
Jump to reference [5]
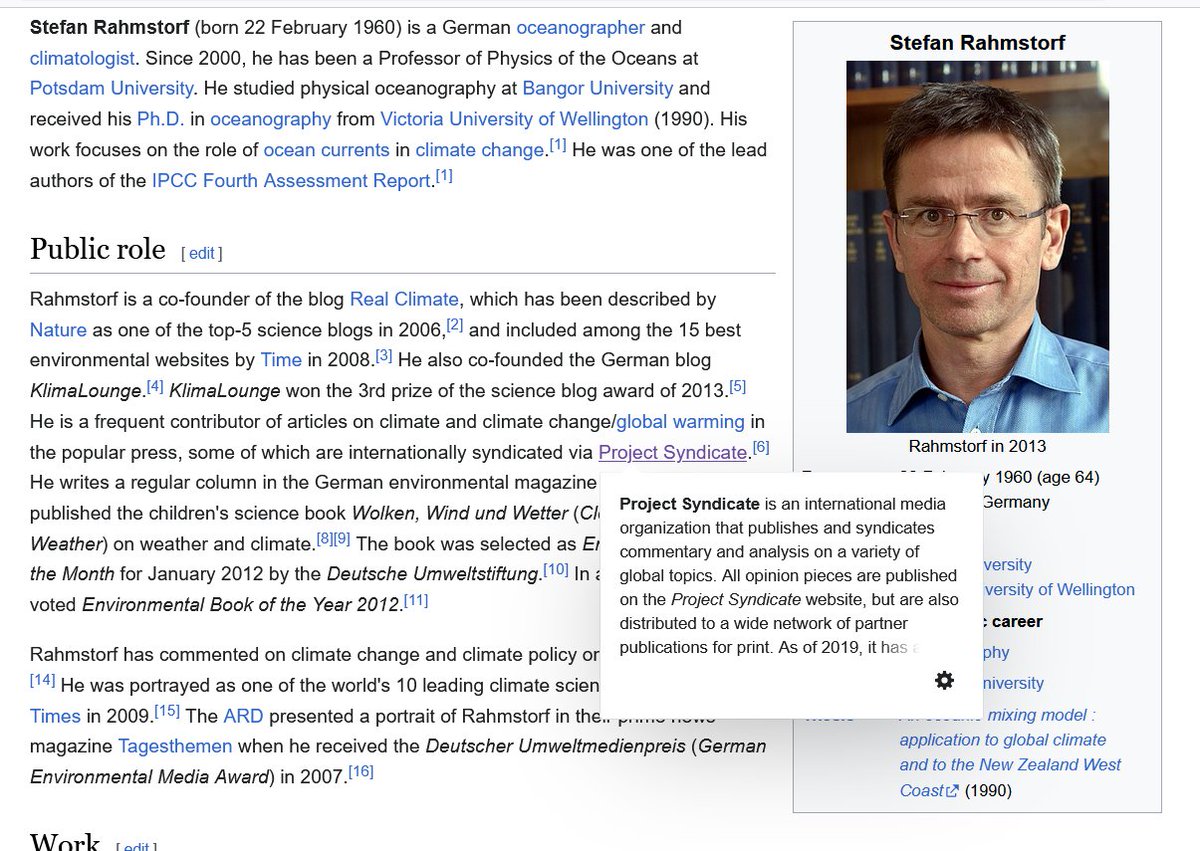pos(738,386)
